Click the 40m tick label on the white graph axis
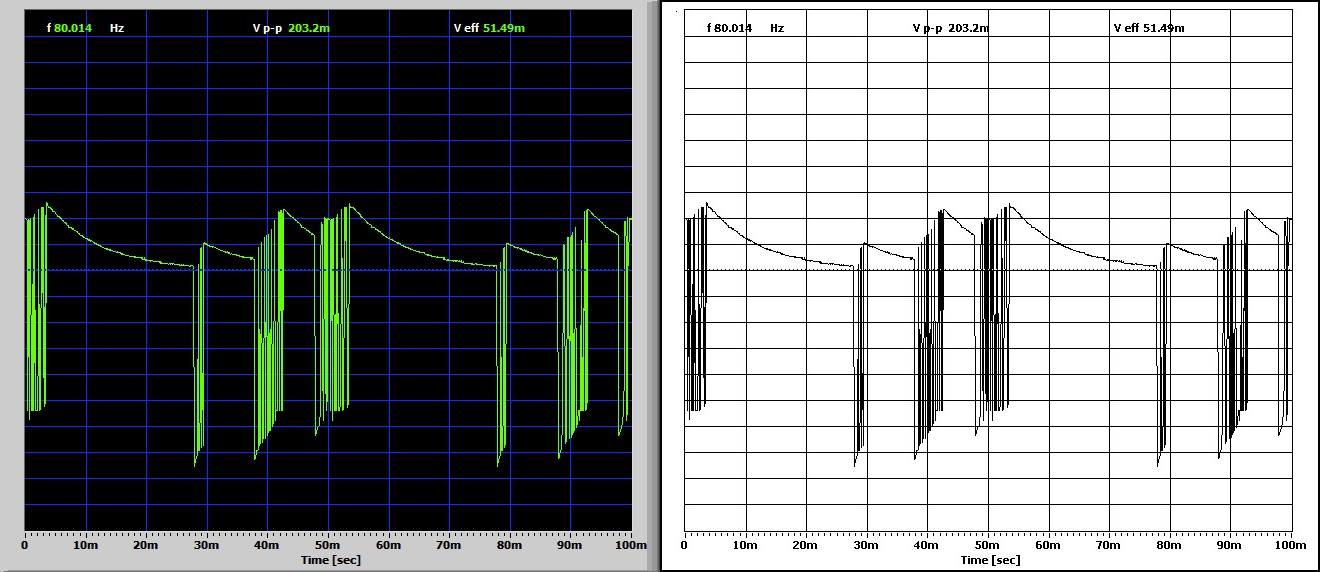The image size is (1320, 572). tap(927, 546)
